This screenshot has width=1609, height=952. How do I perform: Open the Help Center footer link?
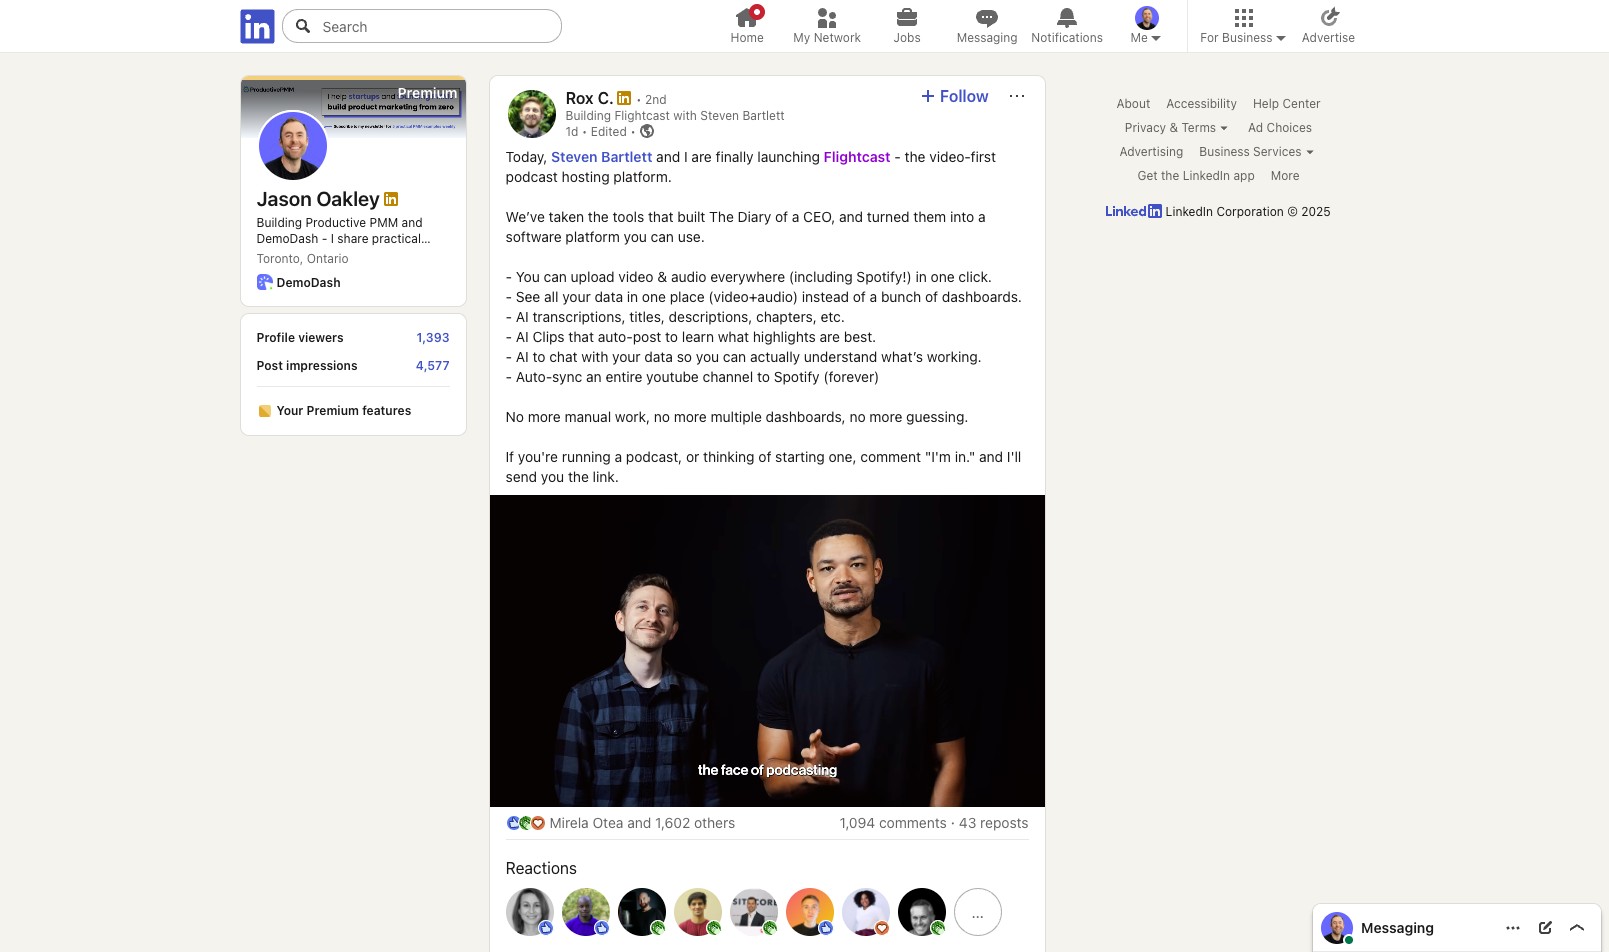[1286, 104]
